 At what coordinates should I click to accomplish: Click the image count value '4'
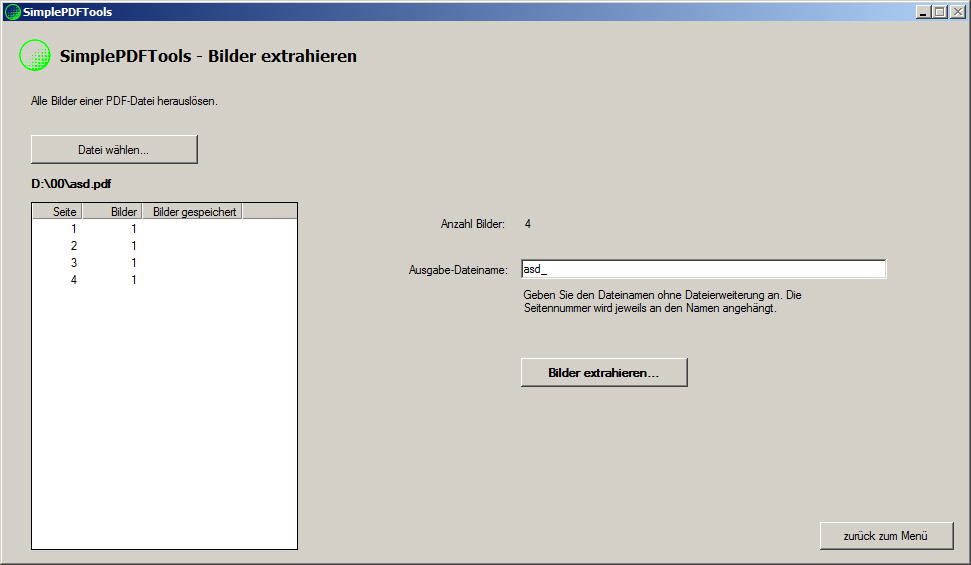528,224
